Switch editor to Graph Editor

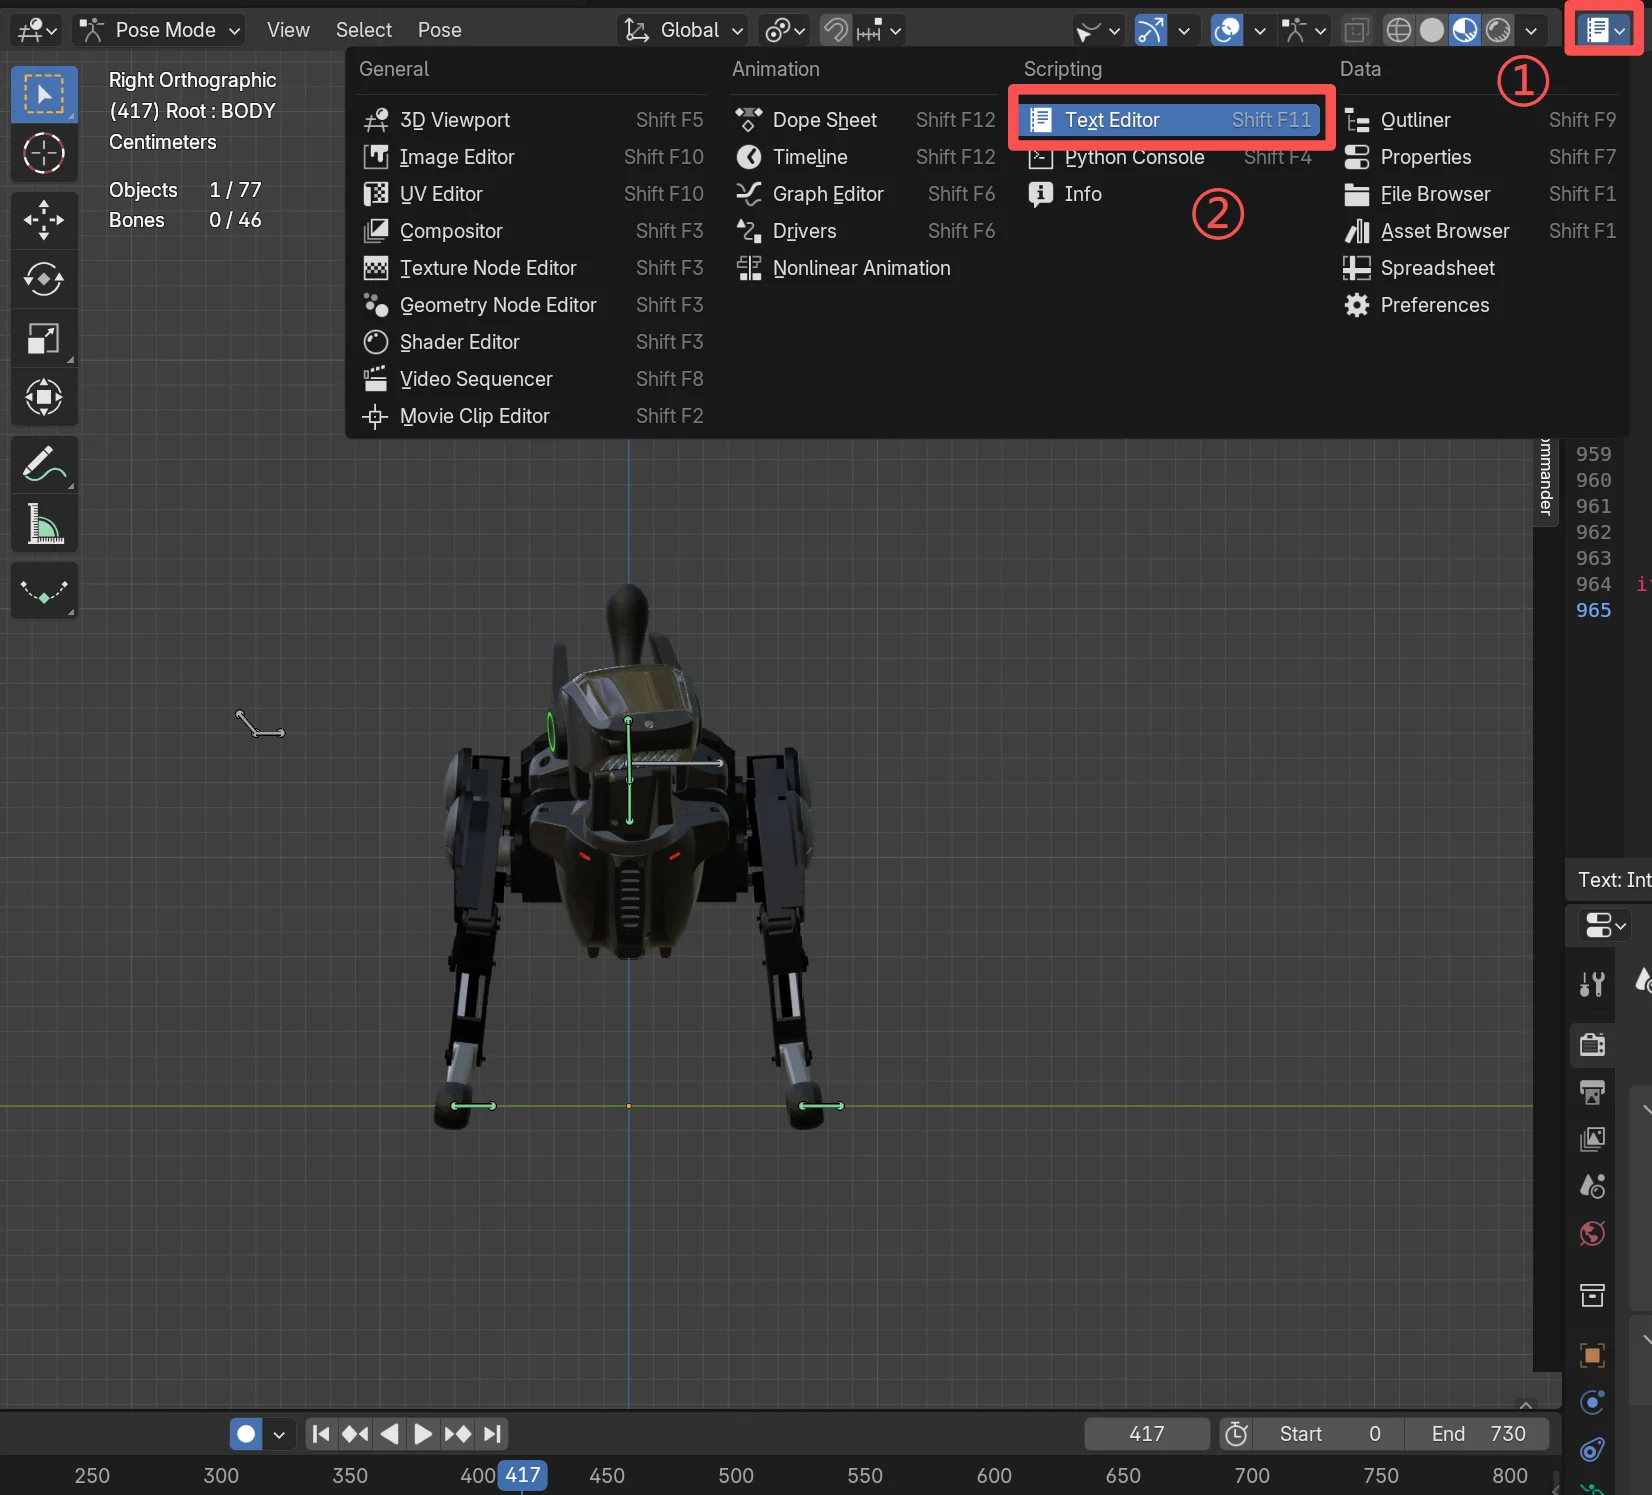point(866,194)
